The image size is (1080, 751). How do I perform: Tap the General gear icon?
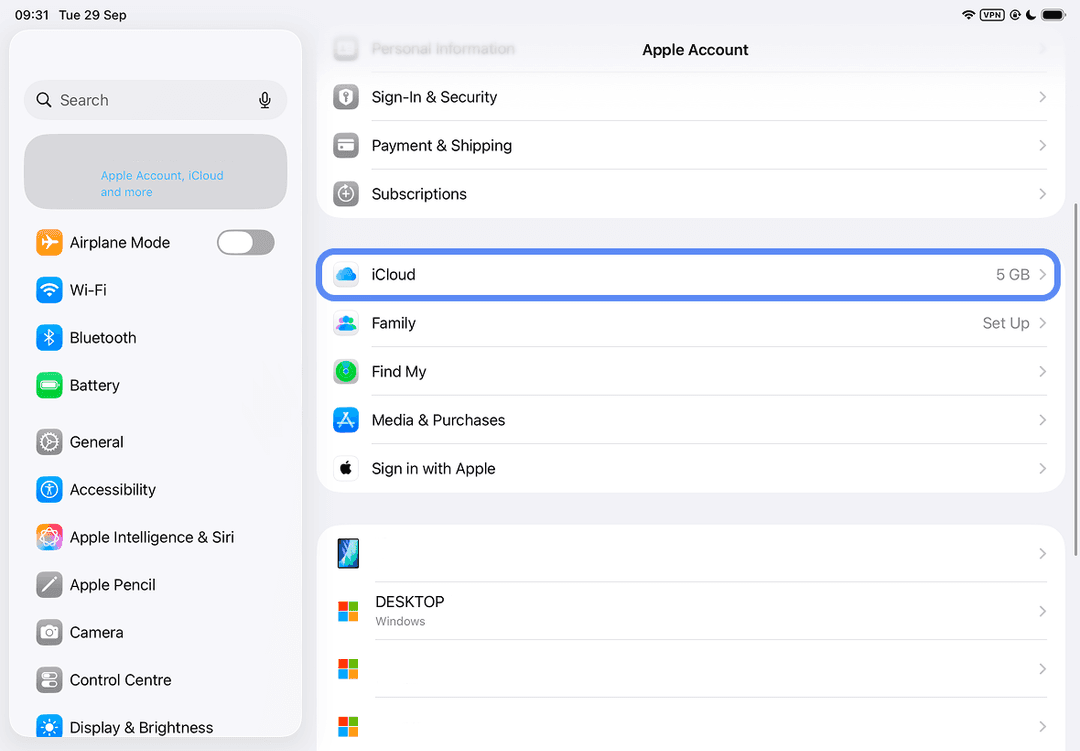[49, 442]
